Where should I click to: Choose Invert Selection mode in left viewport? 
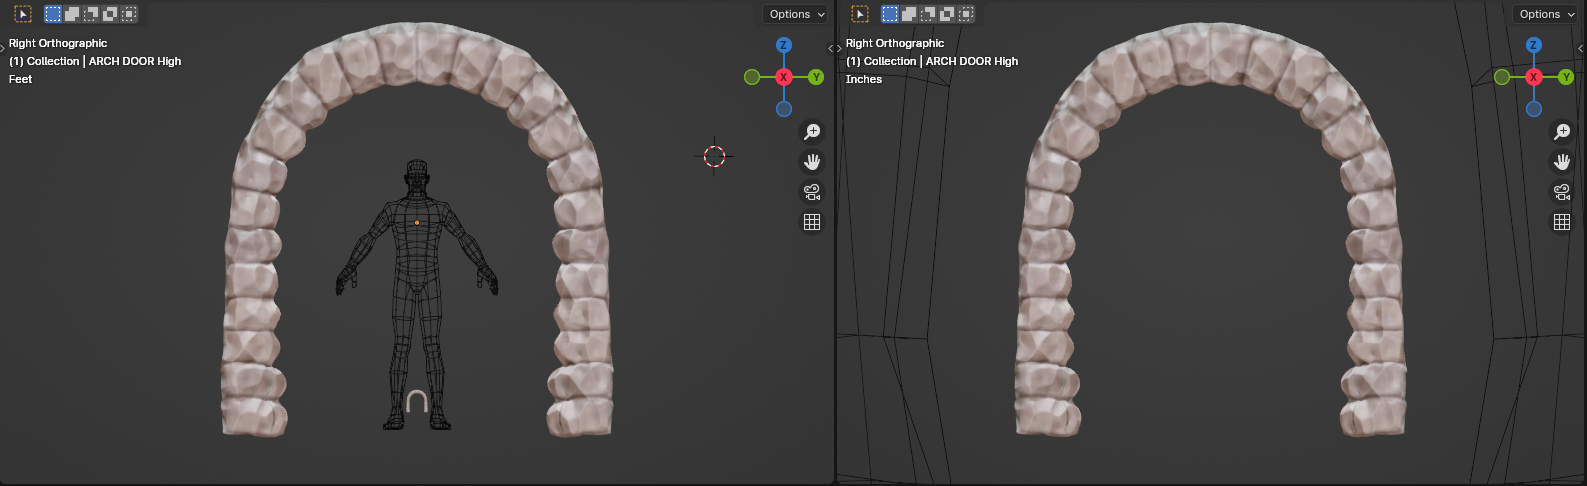[110, 14]
